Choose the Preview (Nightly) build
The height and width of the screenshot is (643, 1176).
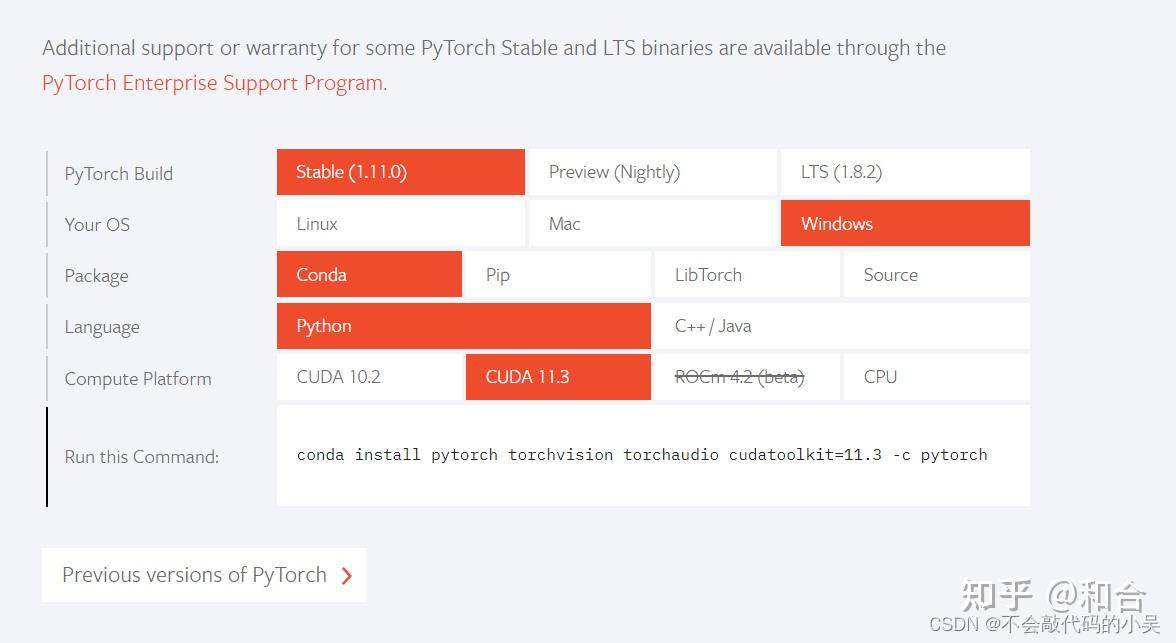point(651,172)
